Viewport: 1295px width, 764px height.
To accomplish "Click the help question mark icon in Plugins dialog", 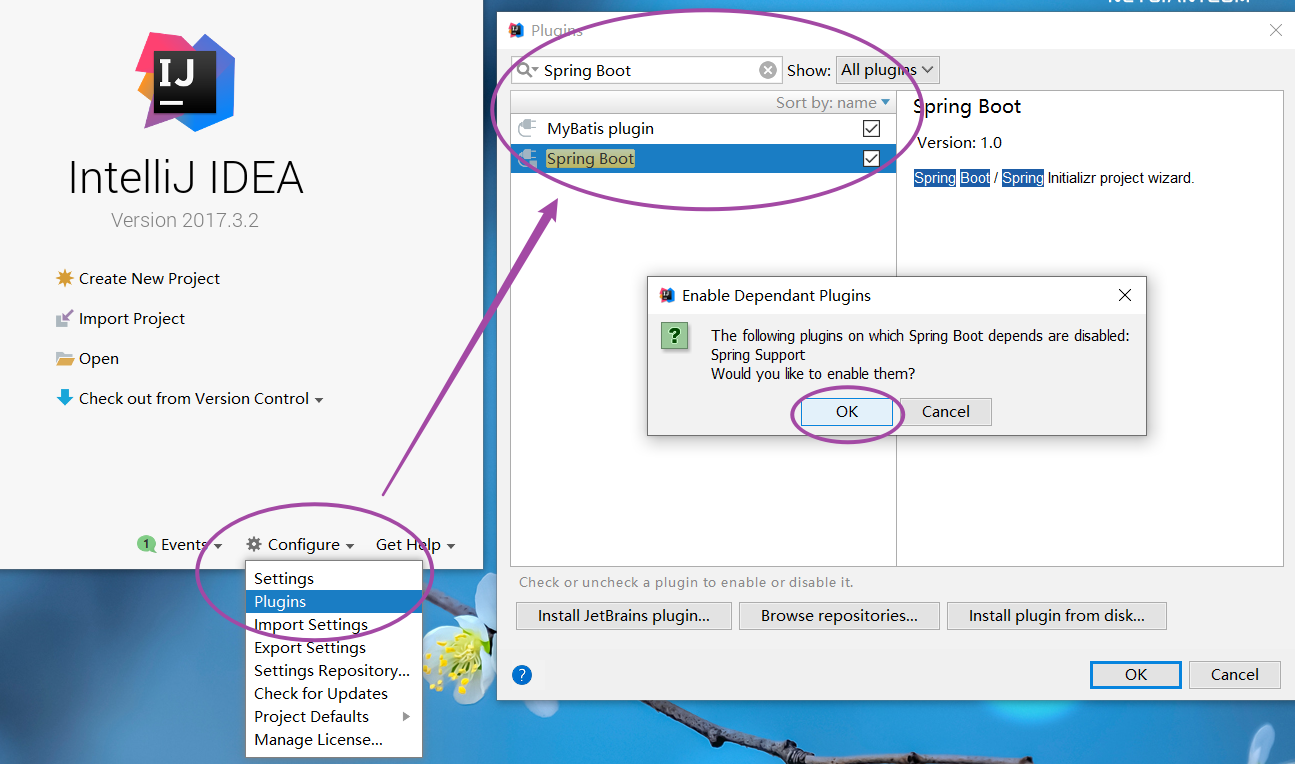I will coord(522,675).
